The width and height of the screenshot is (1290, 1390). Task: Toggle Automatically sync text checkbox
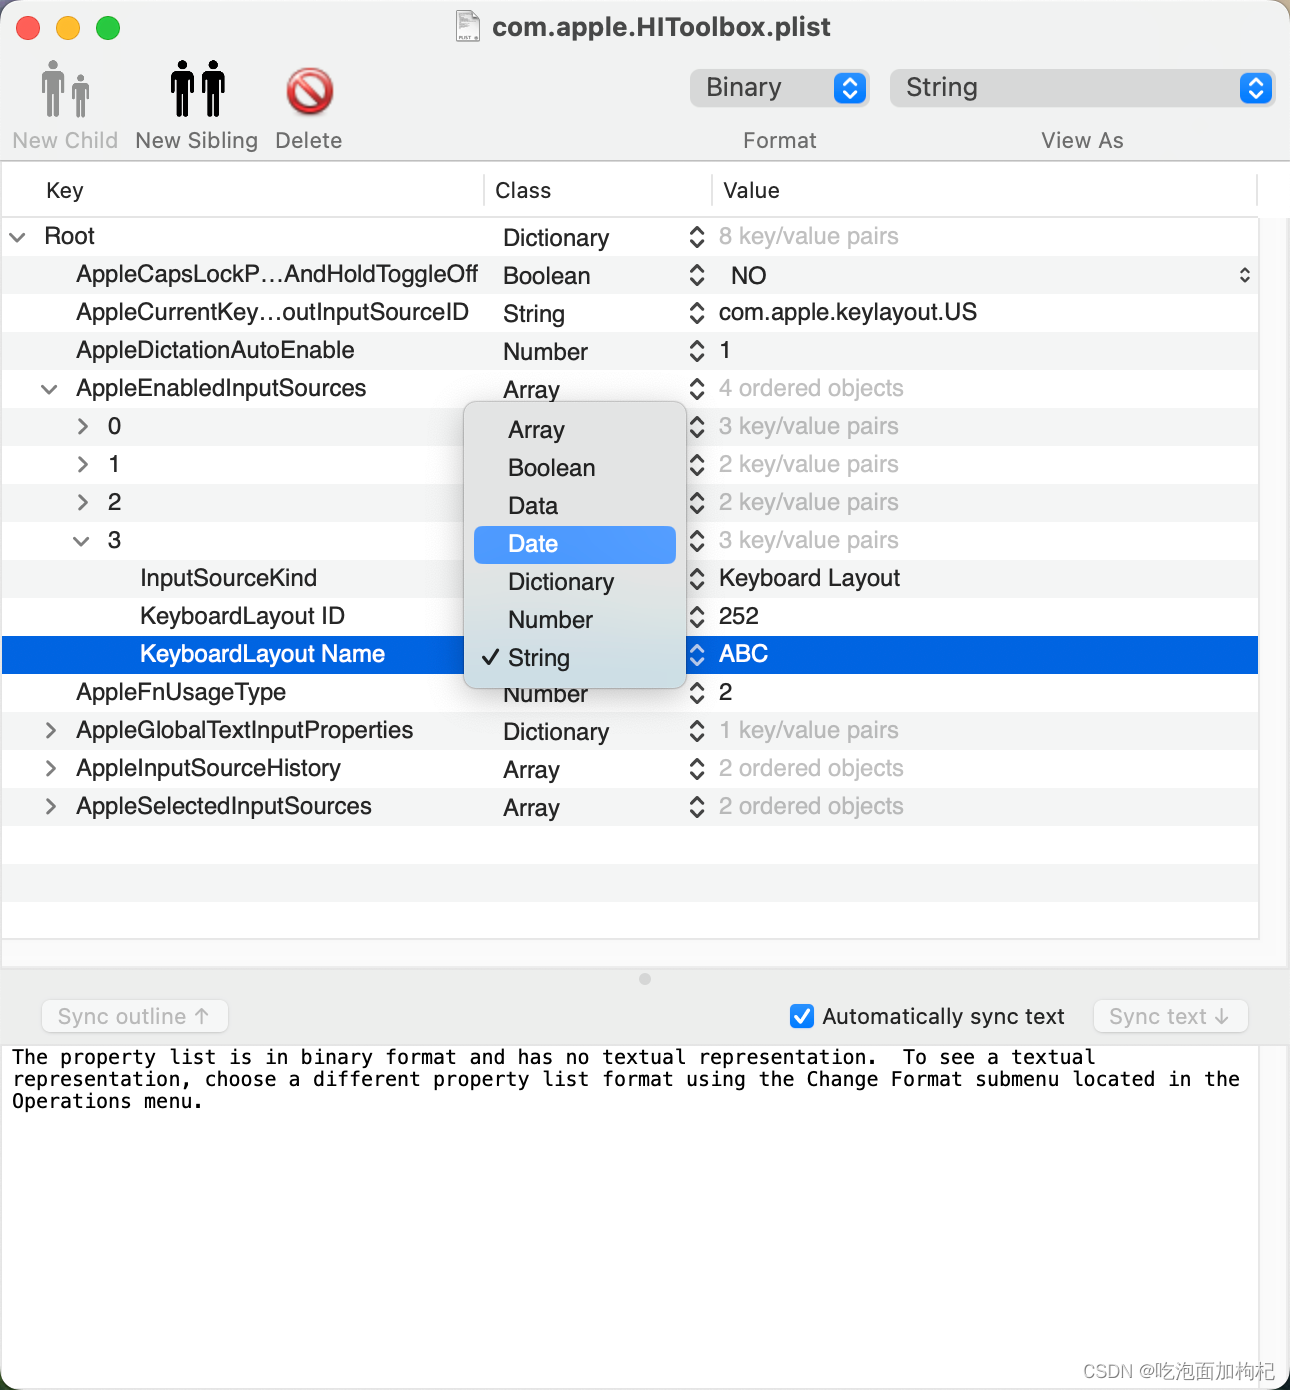point(802,1016)
